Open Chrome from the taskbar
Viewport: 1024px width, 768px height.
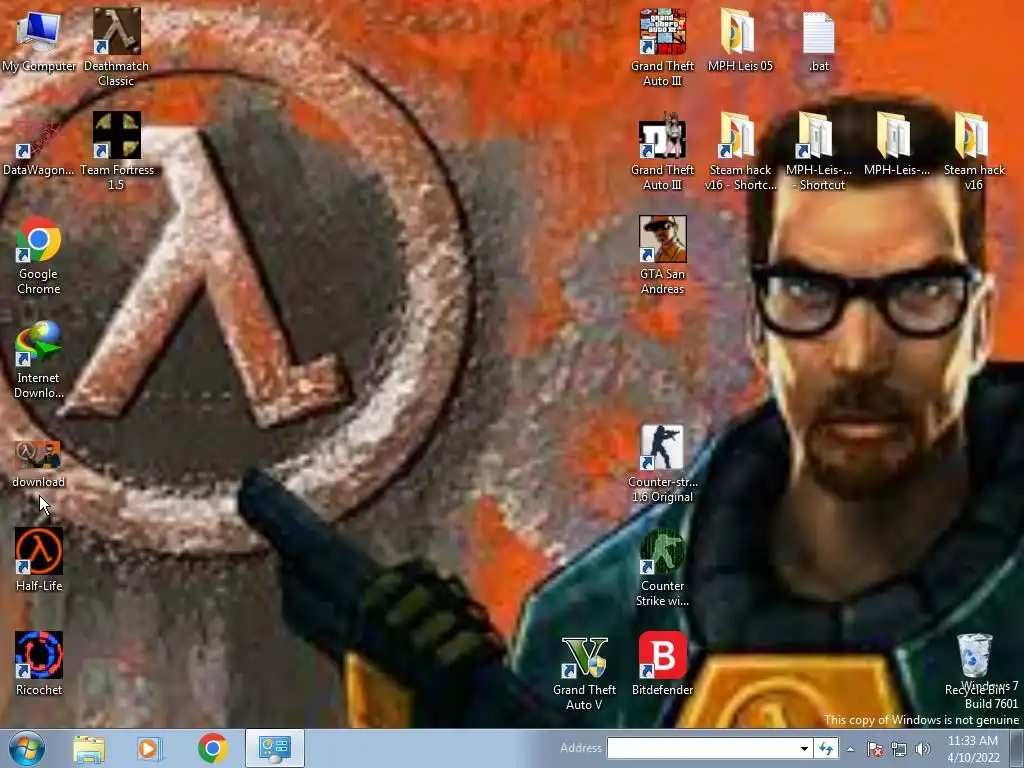click(212, 748)
